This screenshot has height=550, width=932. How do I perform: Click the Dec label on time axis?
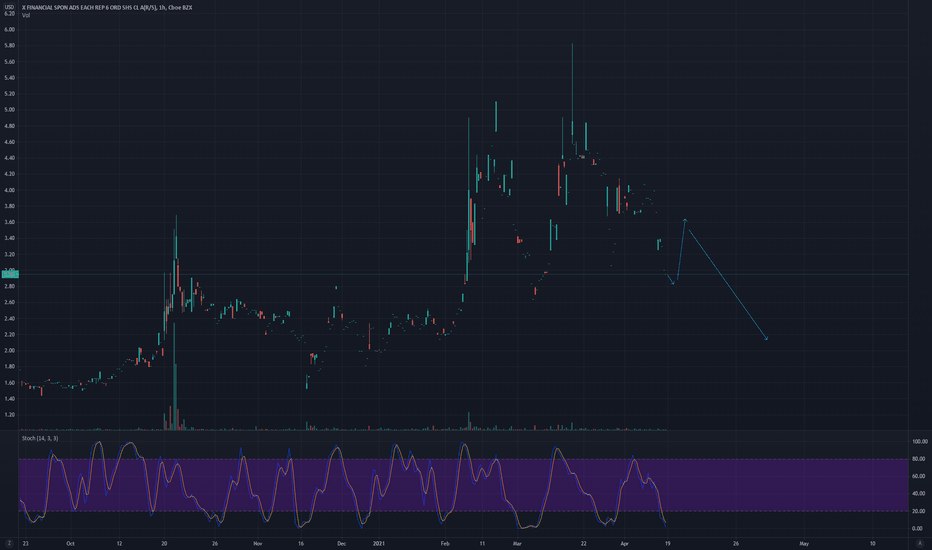tap(341, 543)
